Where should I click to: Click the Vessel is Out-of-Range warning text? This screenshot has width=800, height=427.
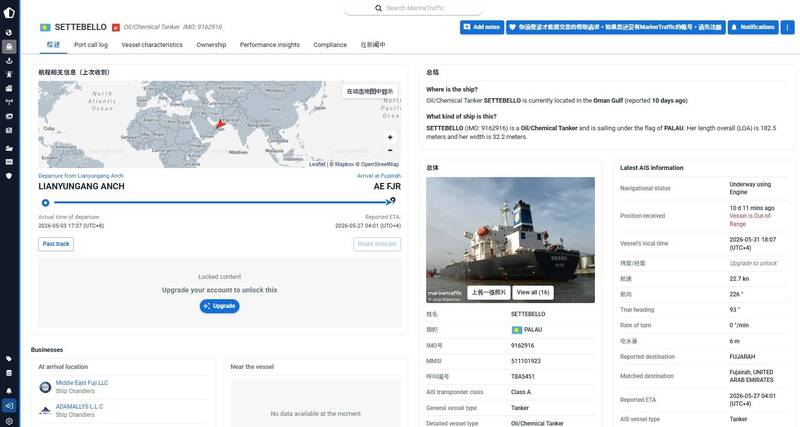click(750, 220)
